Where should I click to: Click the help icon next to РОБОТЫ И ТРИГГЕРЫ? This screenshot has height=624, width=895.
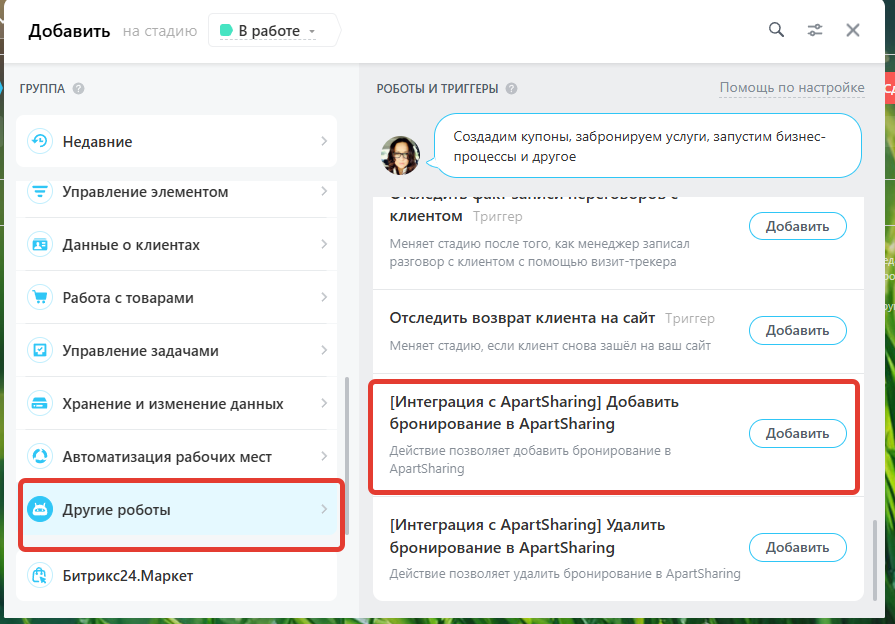(511, 88)
